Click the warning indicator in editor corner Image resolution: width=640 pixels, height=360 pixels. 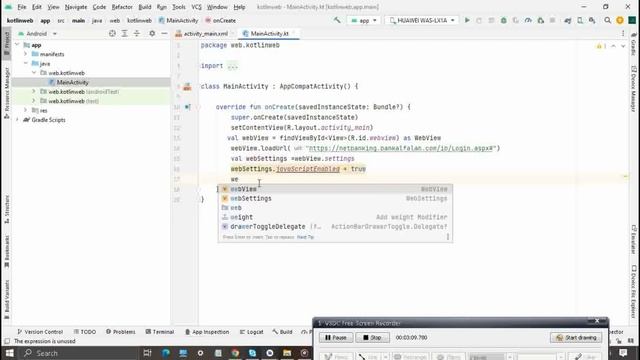(x=601, y=46)
